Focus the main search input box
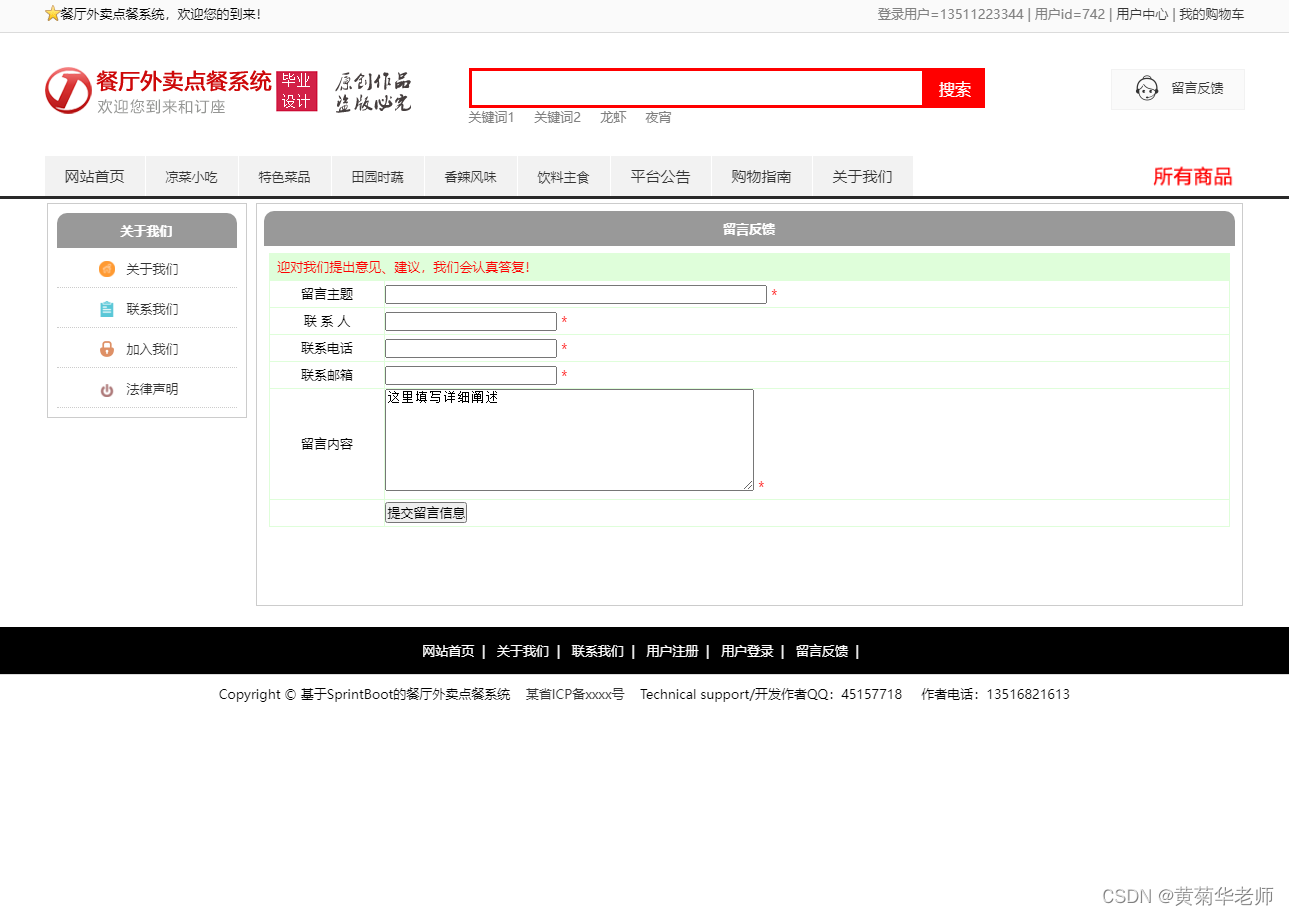Image resolution: width=1289 pixels, height=916 pixels. pyautogui.click(x=696, y=89)
